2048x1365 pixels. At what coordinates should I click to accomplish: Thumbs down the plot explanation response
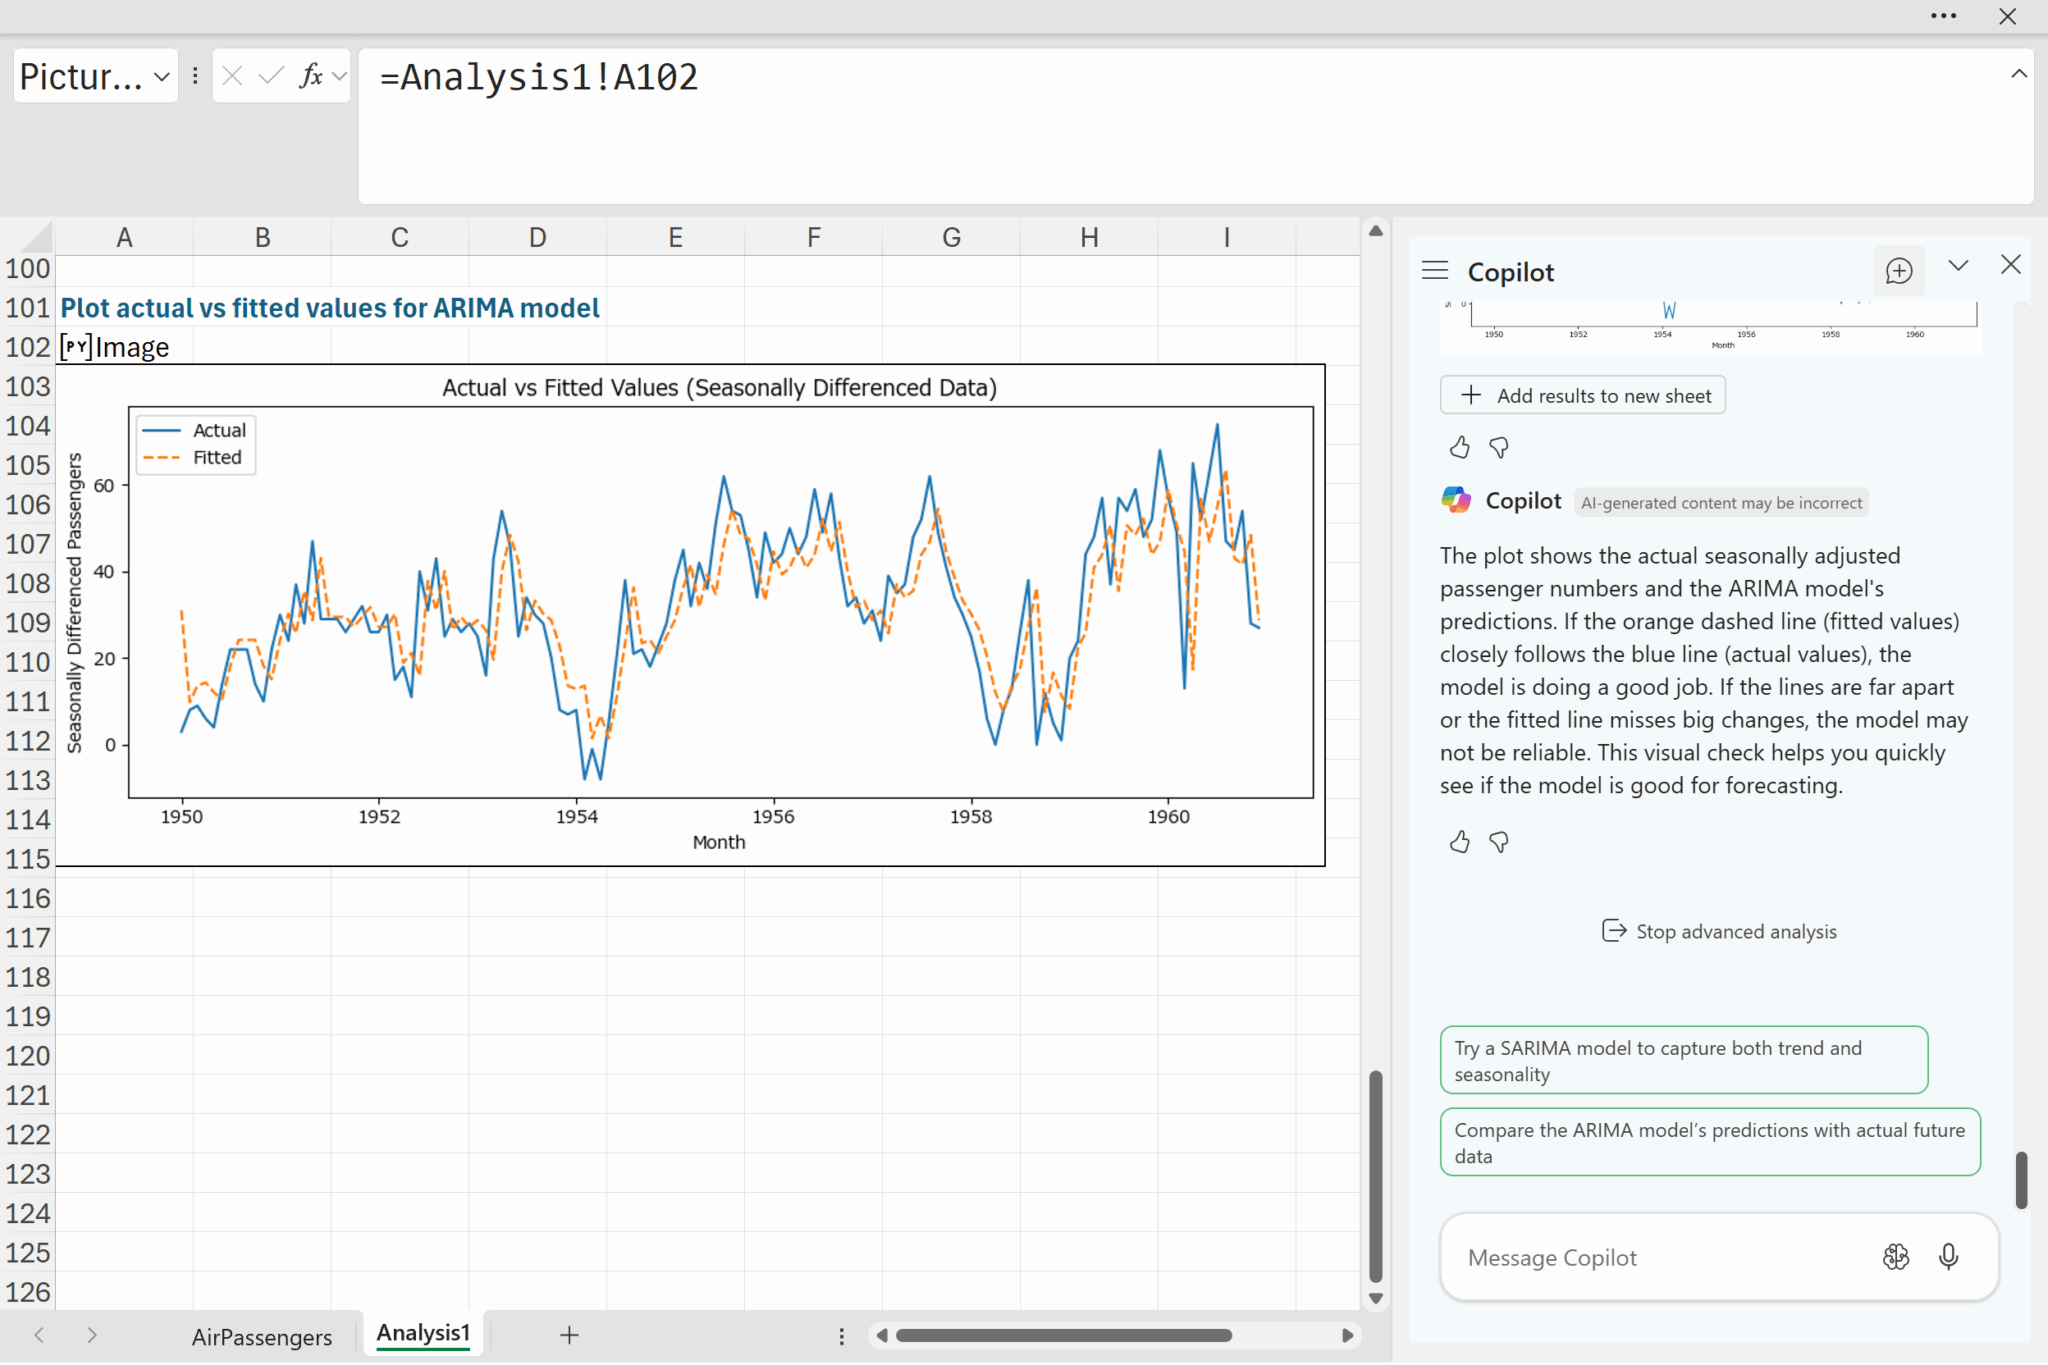[x=1498, y=842]
